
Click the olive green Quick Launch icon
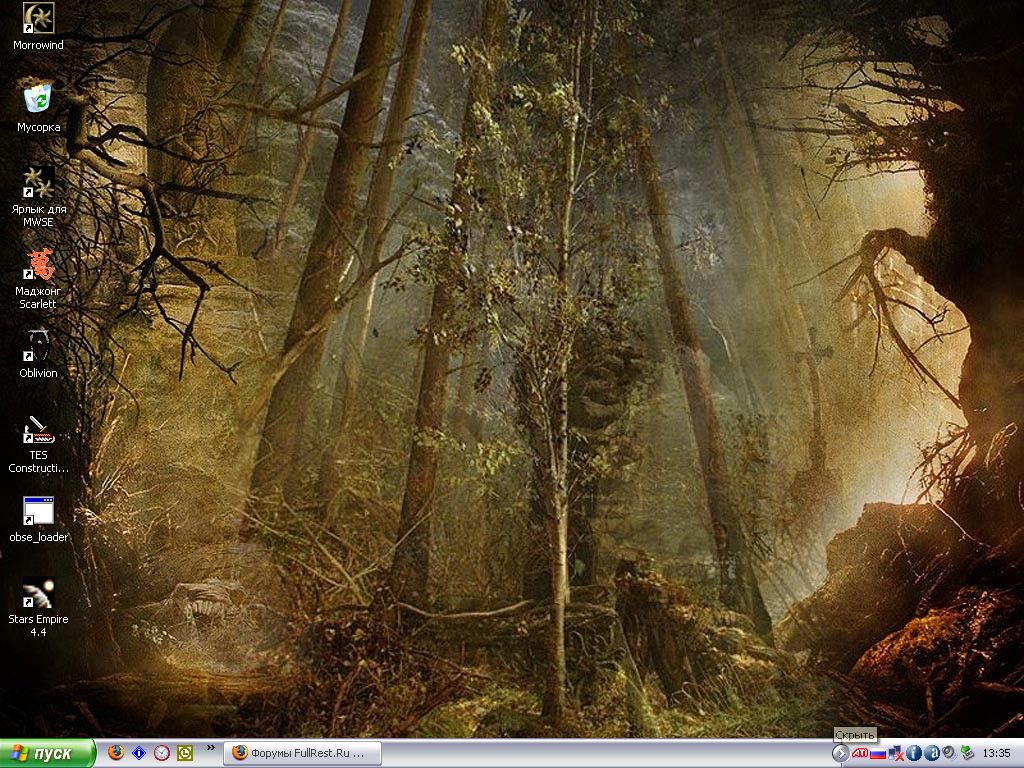tap(185, 753)
